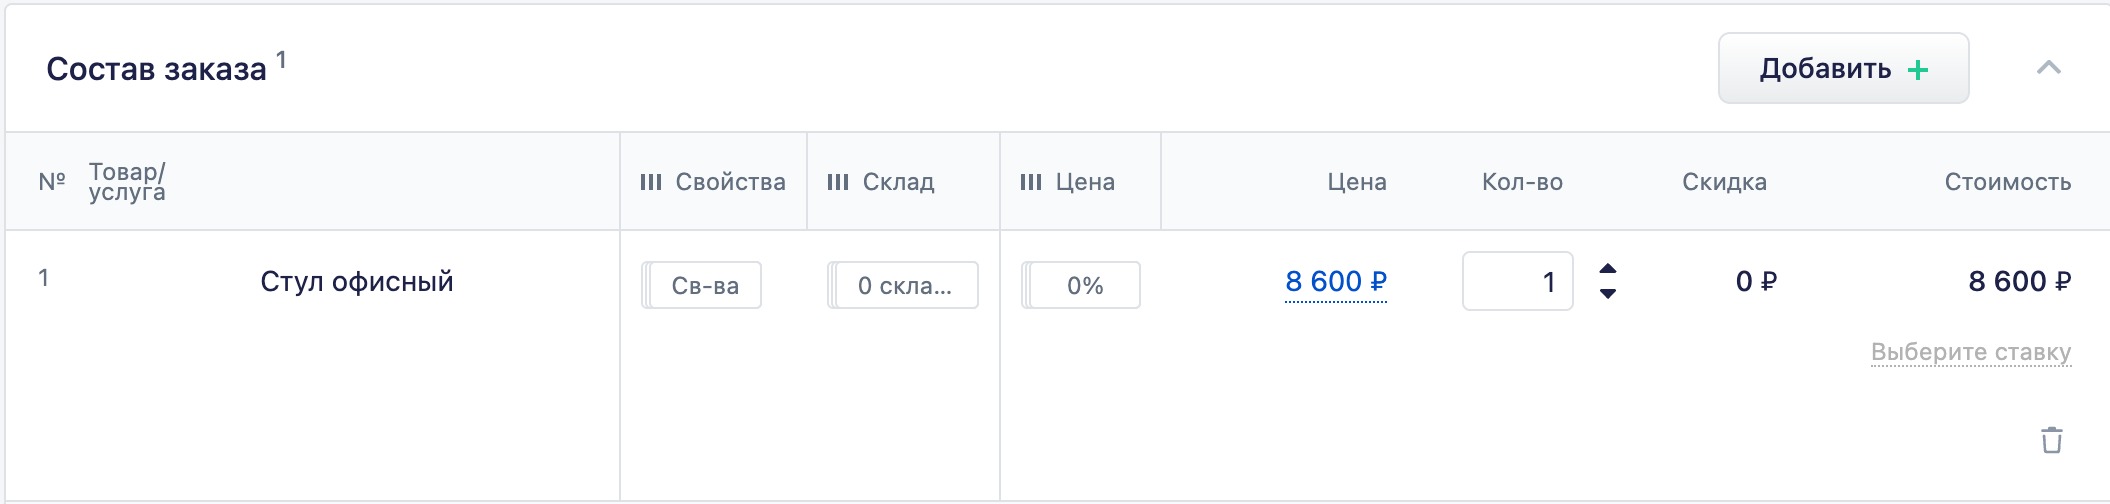Viewport: 2110px width, 504px height.
Task: Click the 0 ₽ discount value
Action: 1756,282
